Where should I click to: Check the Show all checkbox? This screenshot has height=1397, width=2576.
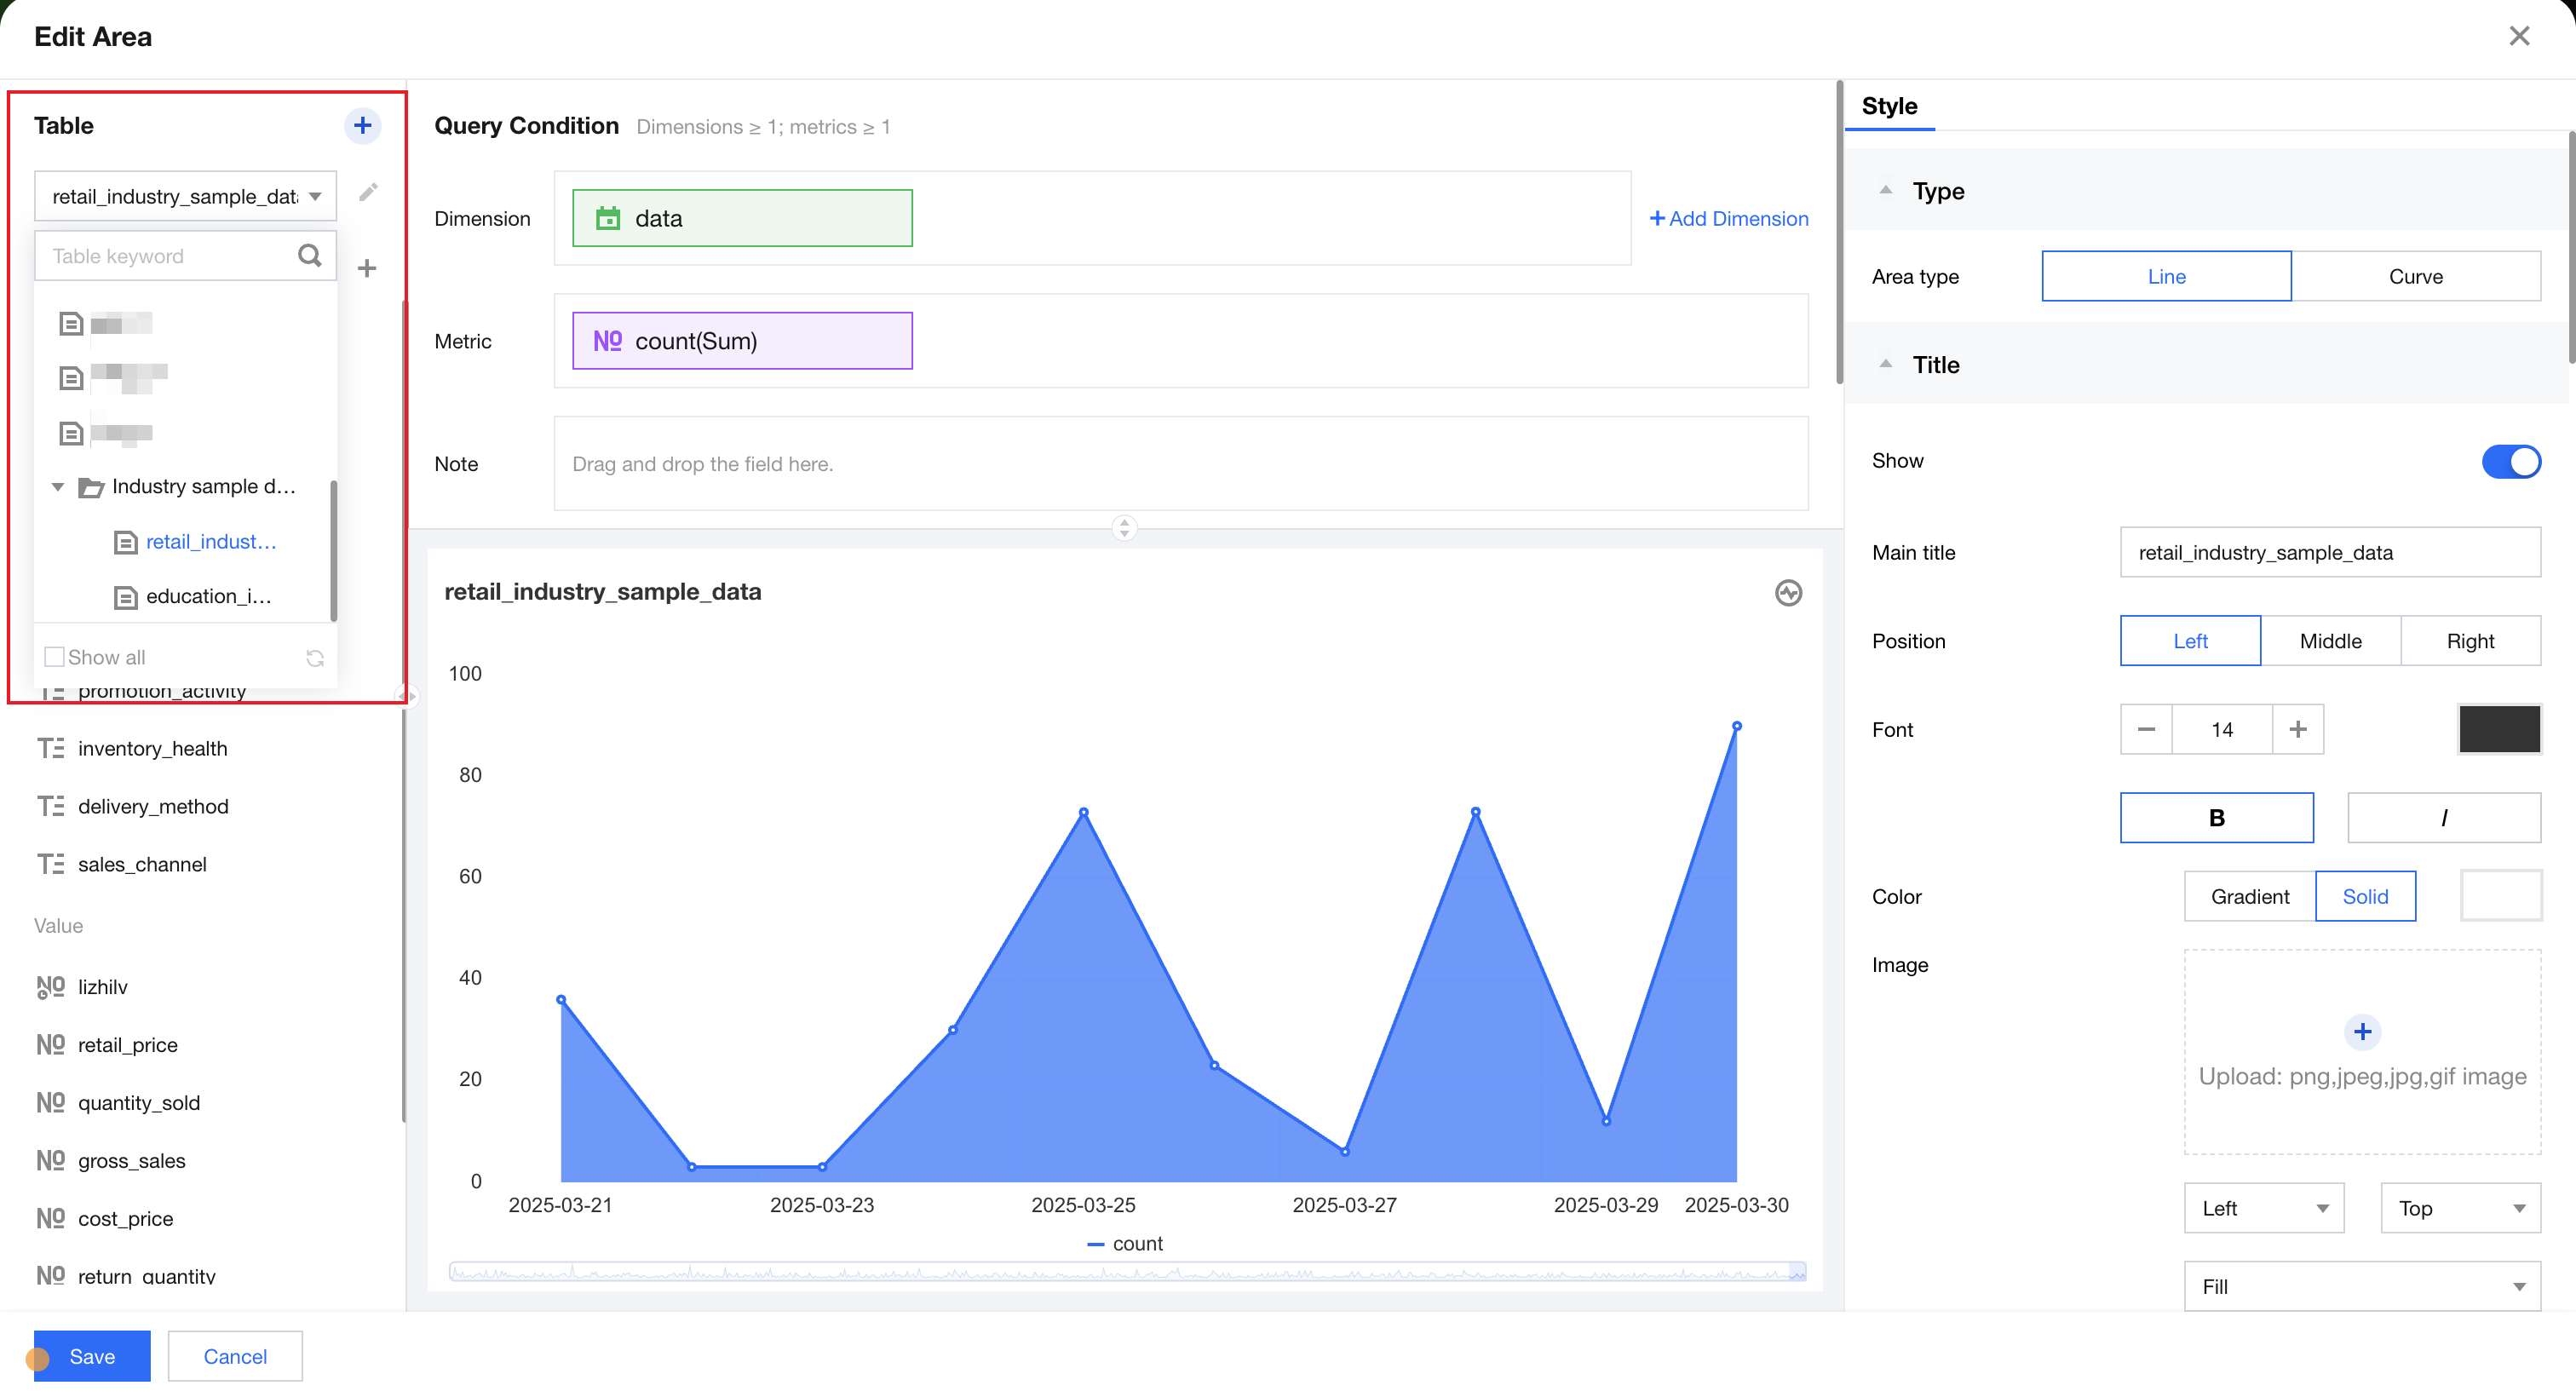(55, 657)
